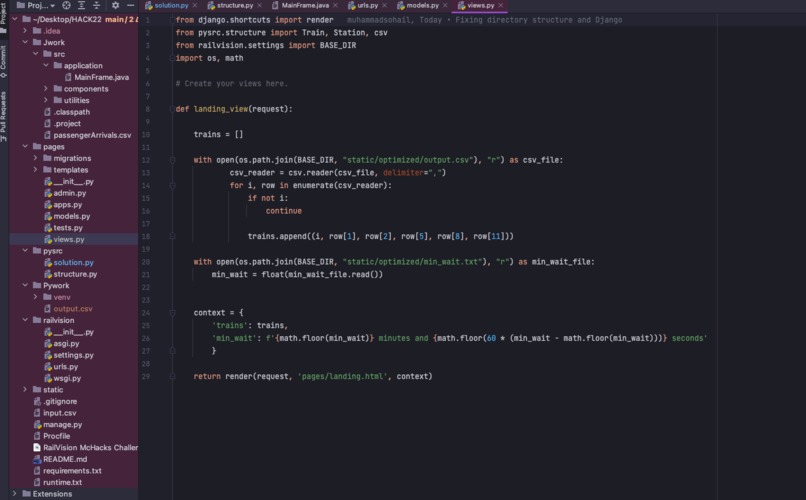Expand the templates folder
806x500 pixels.
point(35,170)
